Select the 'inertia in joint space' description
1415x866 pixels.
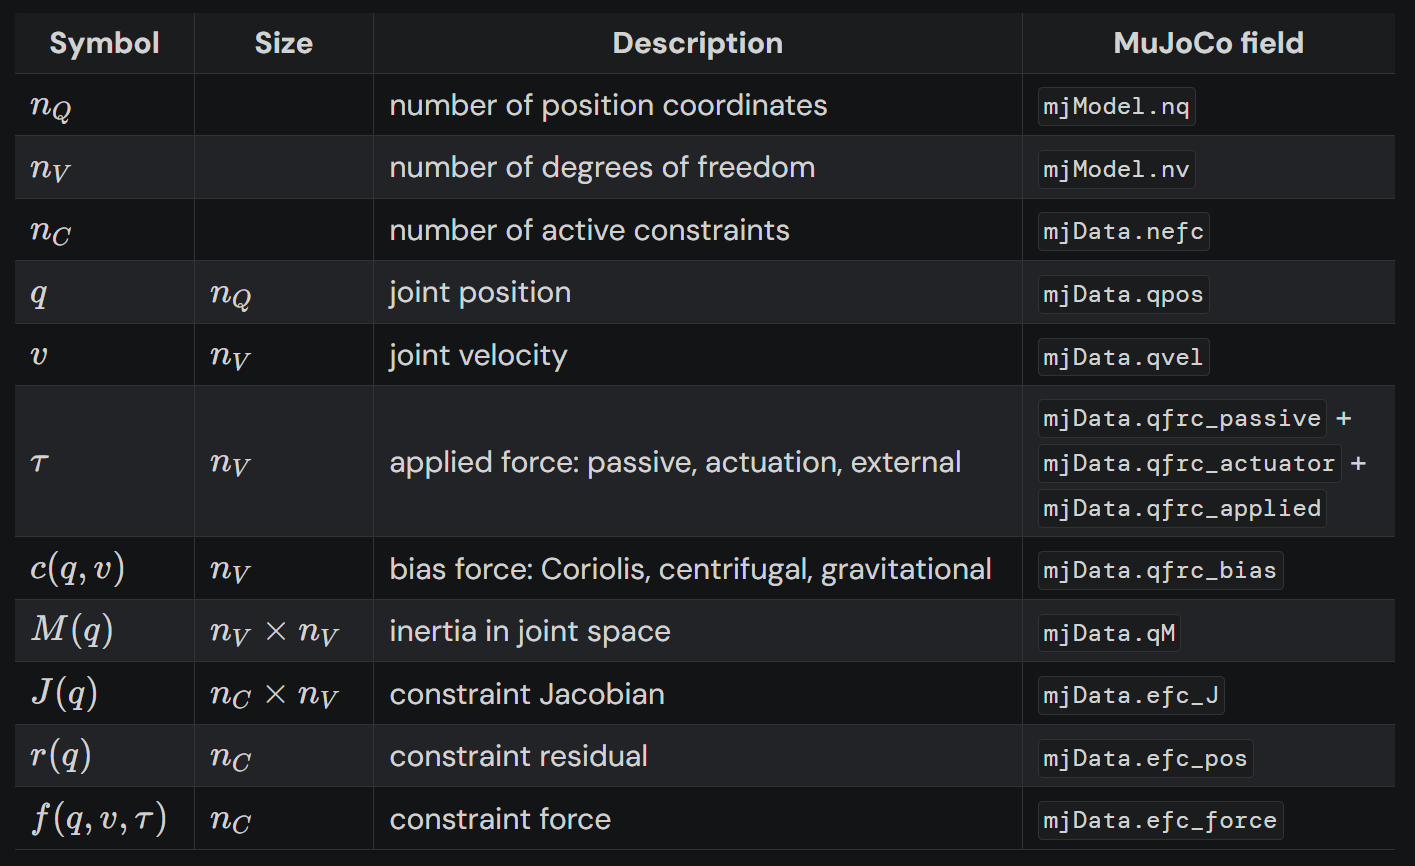click(530, 632)
